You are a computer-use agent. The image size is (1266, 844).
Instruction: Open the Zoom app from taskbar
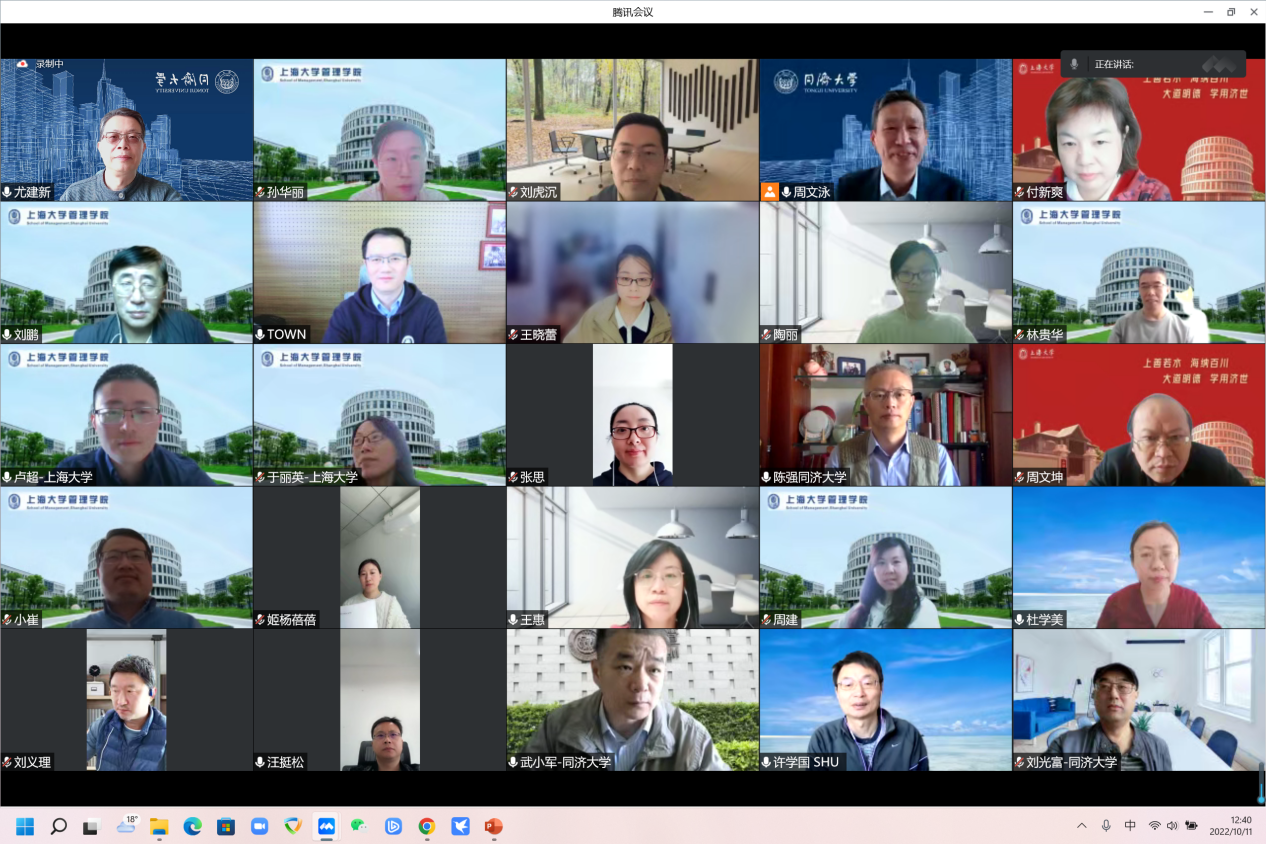tap(259, 826)
